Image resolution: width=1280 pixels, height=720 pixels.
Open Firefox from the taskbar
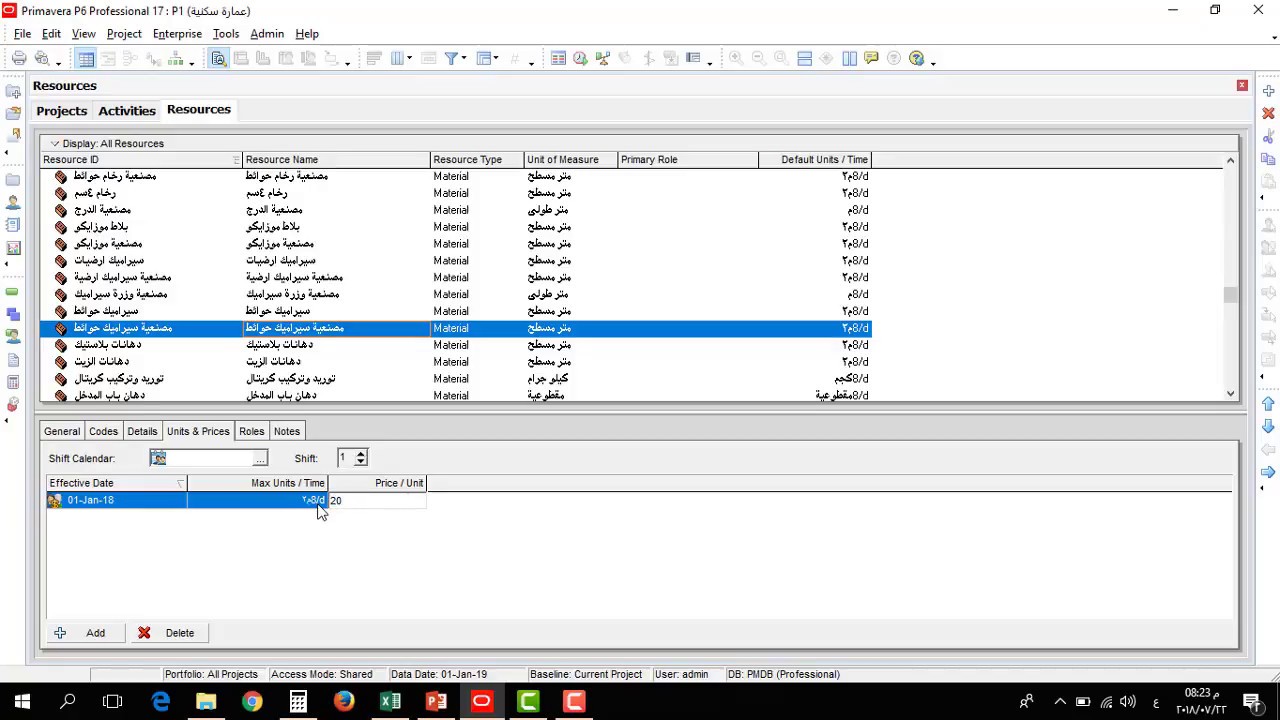point(344,702)
